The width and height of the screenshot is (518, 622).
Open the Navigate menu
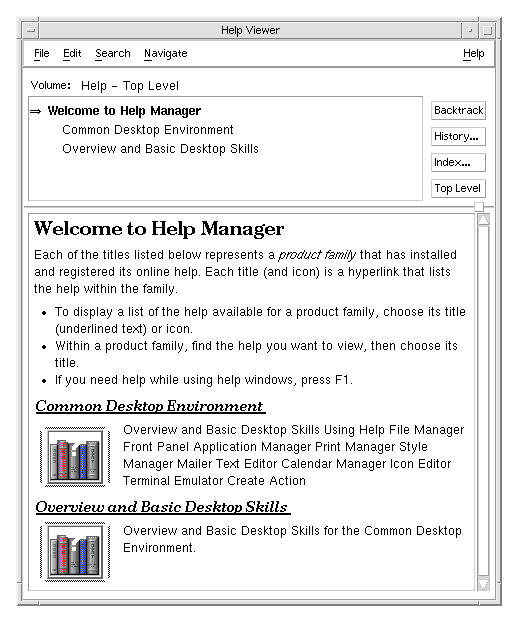pyautogui.click(x=165, y=54)
